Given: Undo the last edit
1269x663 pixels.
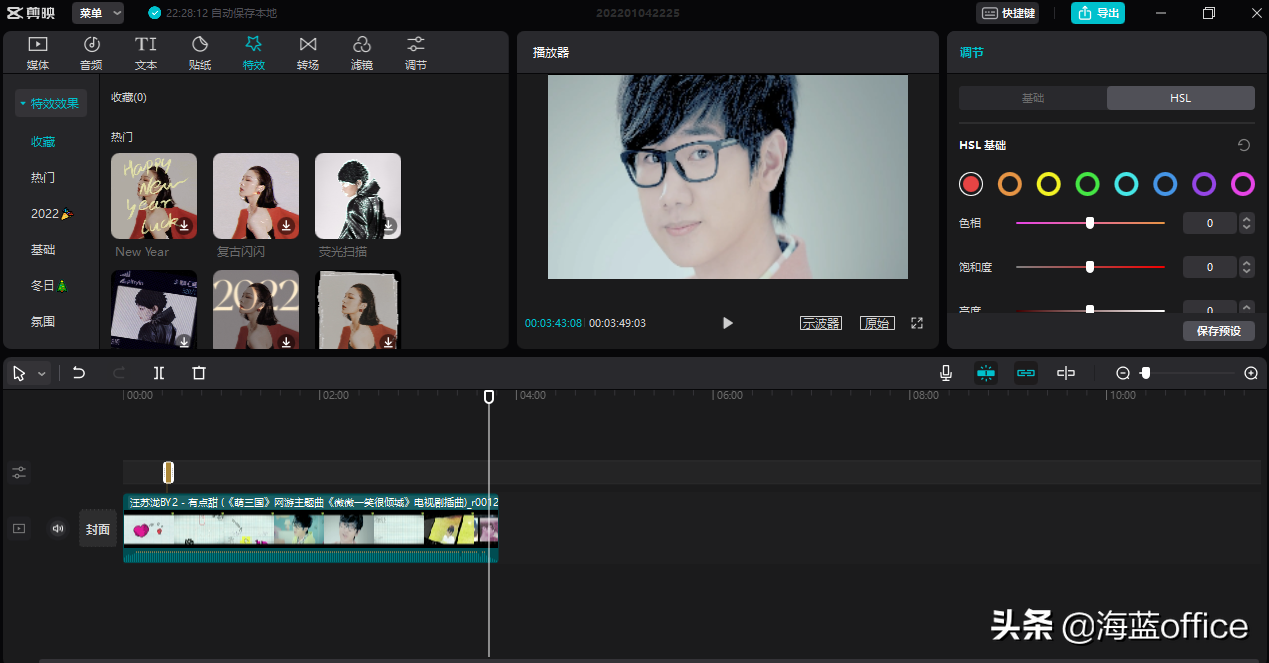Looking at the screenshot, I should [79, 373].
